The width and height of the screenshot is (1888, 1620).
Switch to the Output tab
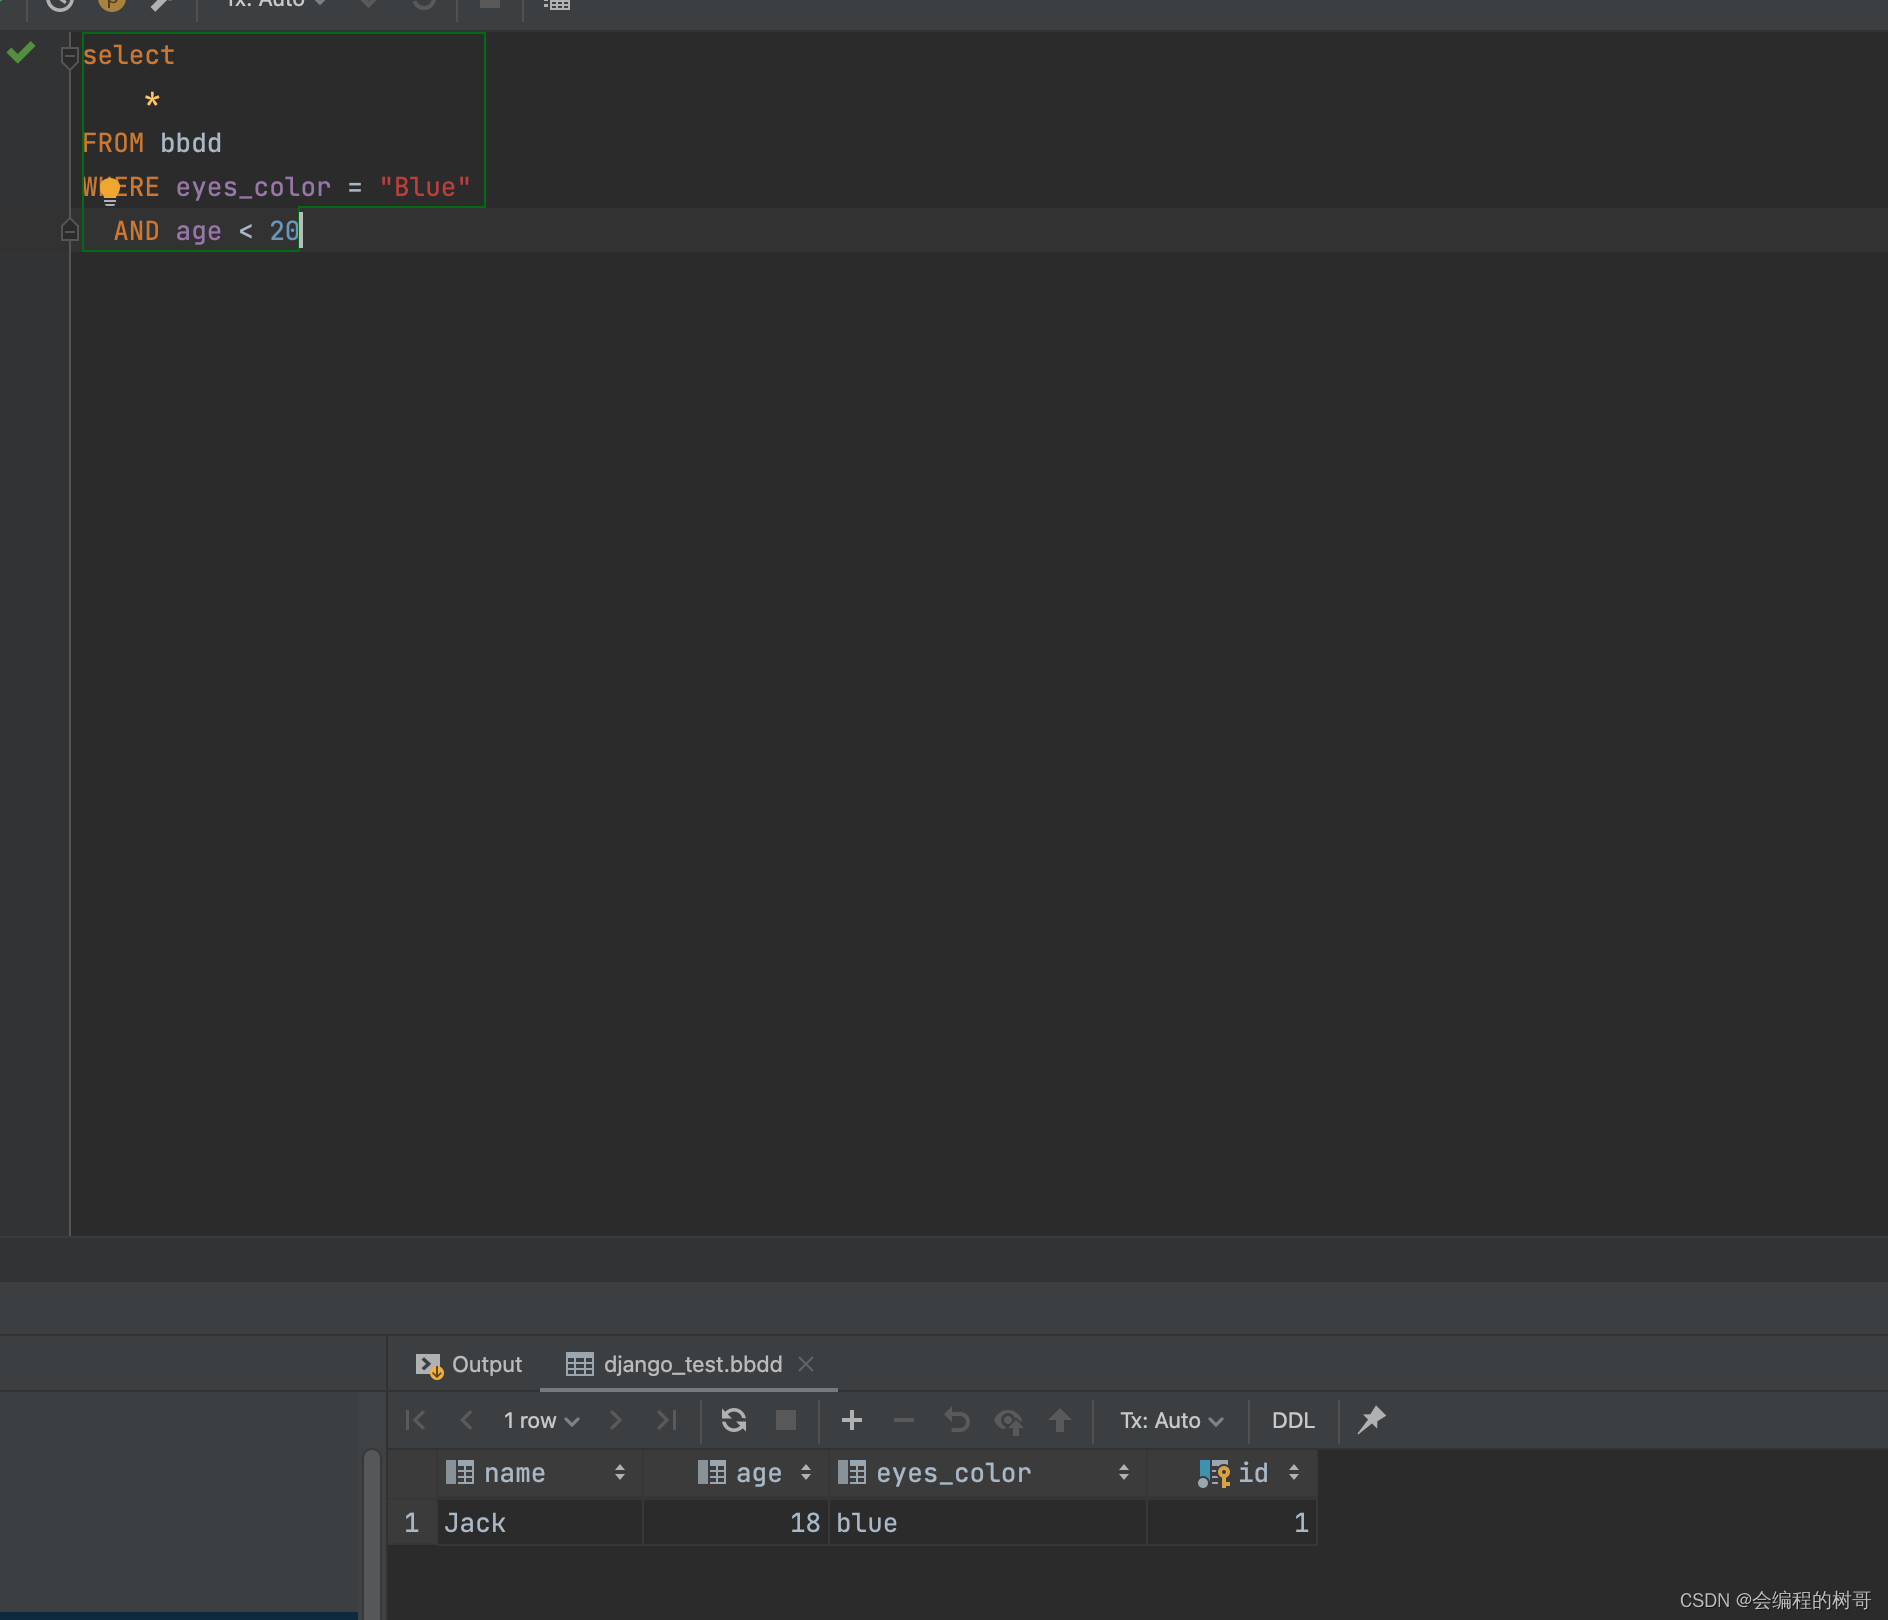pyautogui.click(x=469, y=1364)
